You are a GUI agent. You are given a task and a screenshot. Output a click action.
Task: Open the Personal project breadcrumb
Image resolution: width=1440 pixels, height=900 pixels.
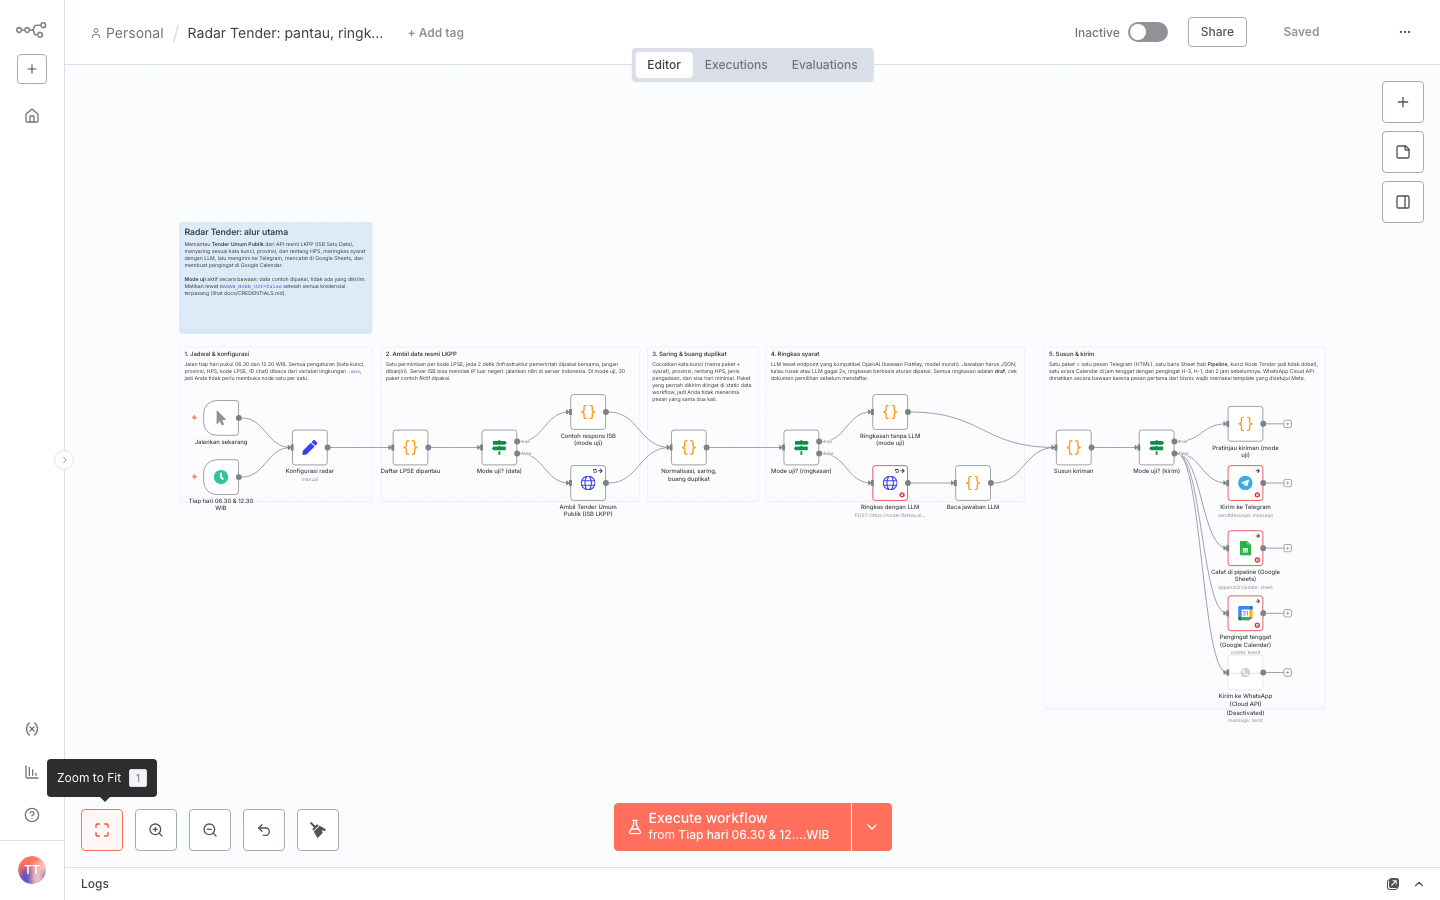click(127, 33)
